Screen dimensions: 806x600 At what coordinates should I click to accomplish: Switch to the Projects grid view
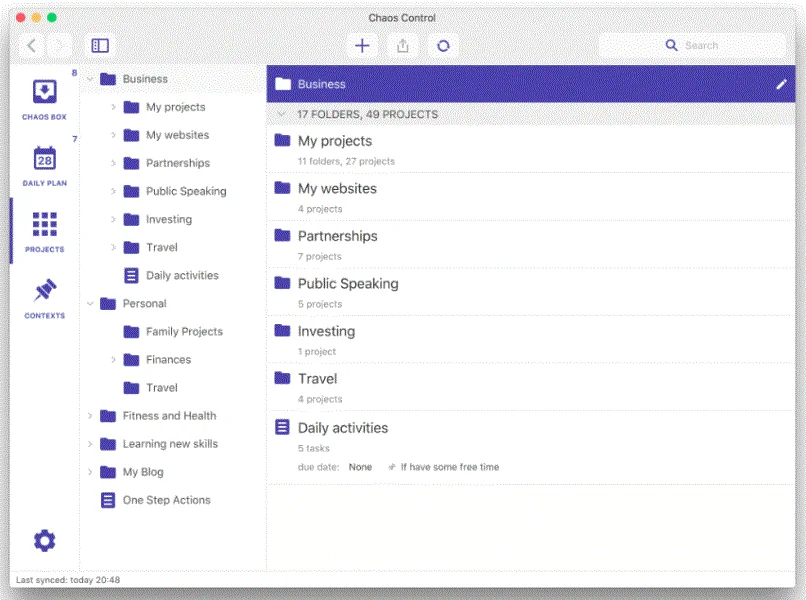pos(44,232)
